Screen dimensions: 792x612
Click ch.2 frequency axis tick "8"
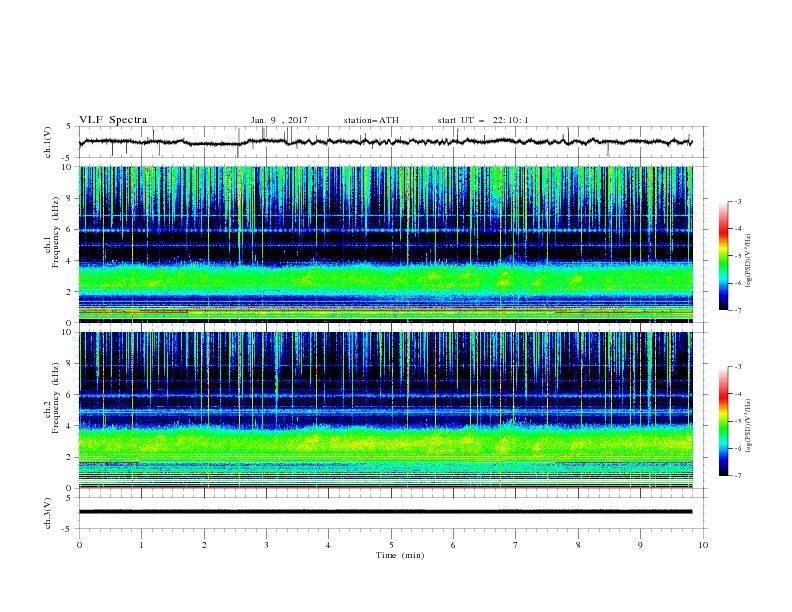[71, 364]
